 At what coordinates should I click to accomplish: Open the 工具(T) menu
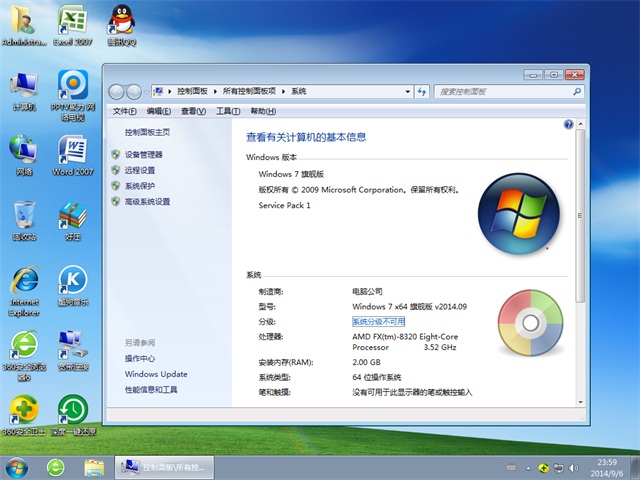tap(228, 111)
